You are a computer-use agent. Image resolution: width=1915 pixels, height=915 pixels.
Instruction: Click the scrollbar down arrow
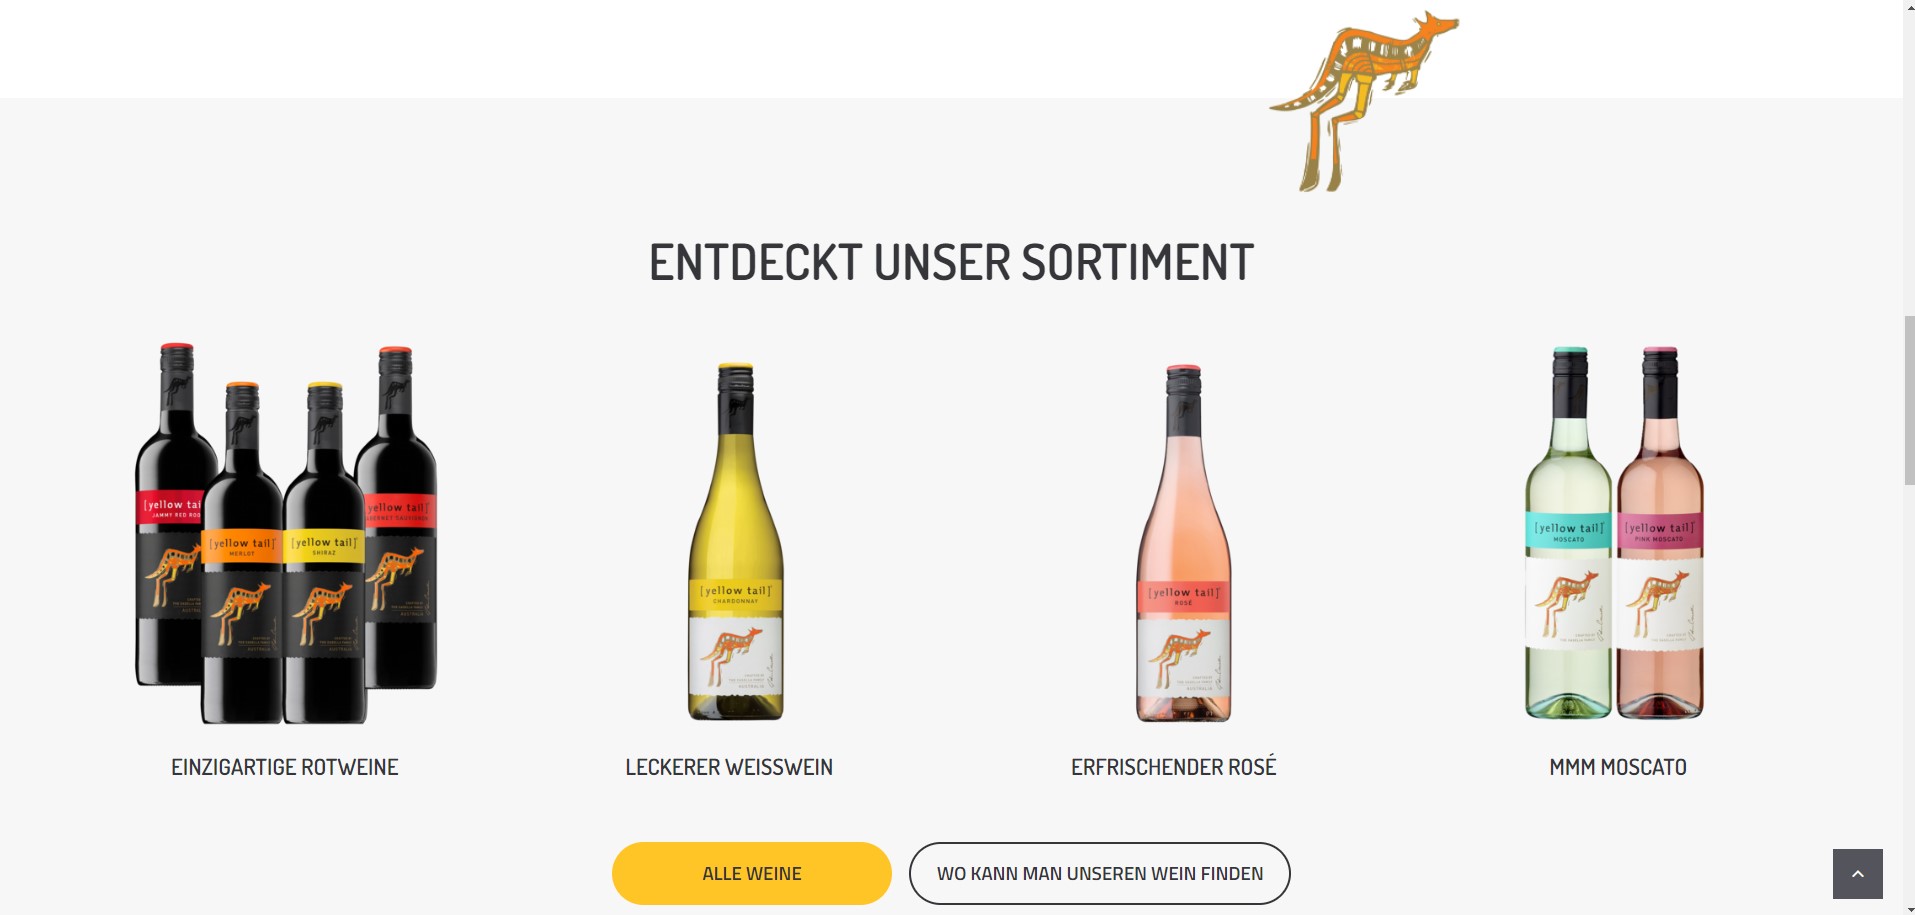point(1909,909)
